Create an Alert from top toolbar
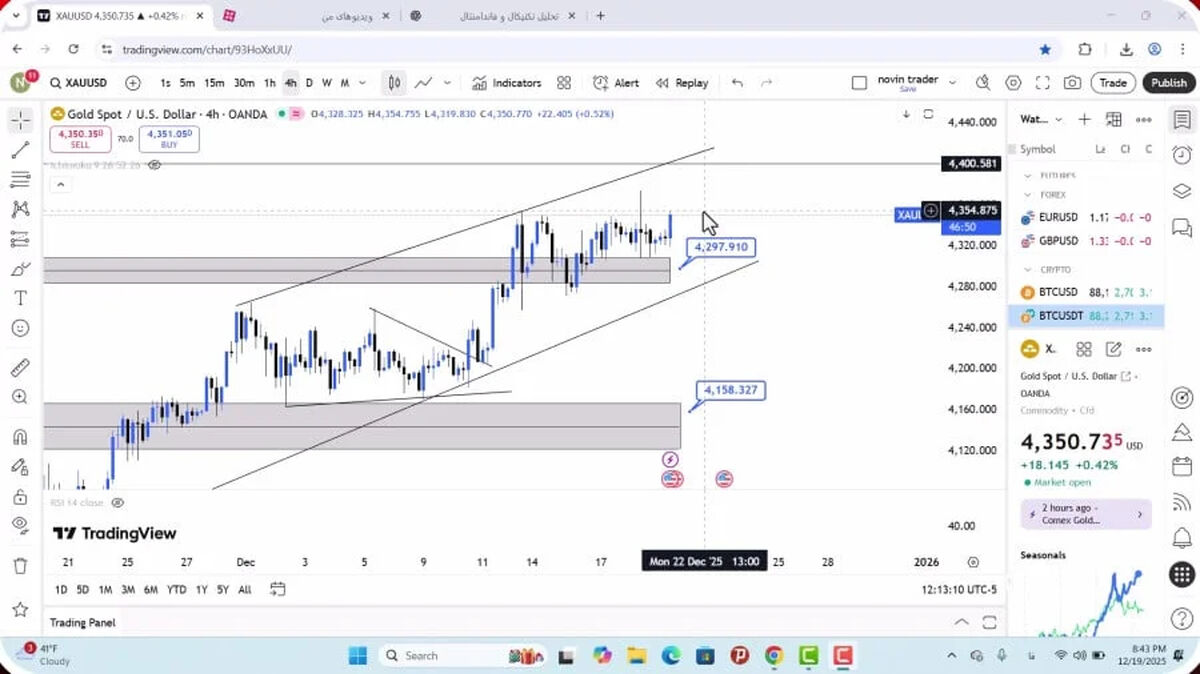 [x=616, y=83]
